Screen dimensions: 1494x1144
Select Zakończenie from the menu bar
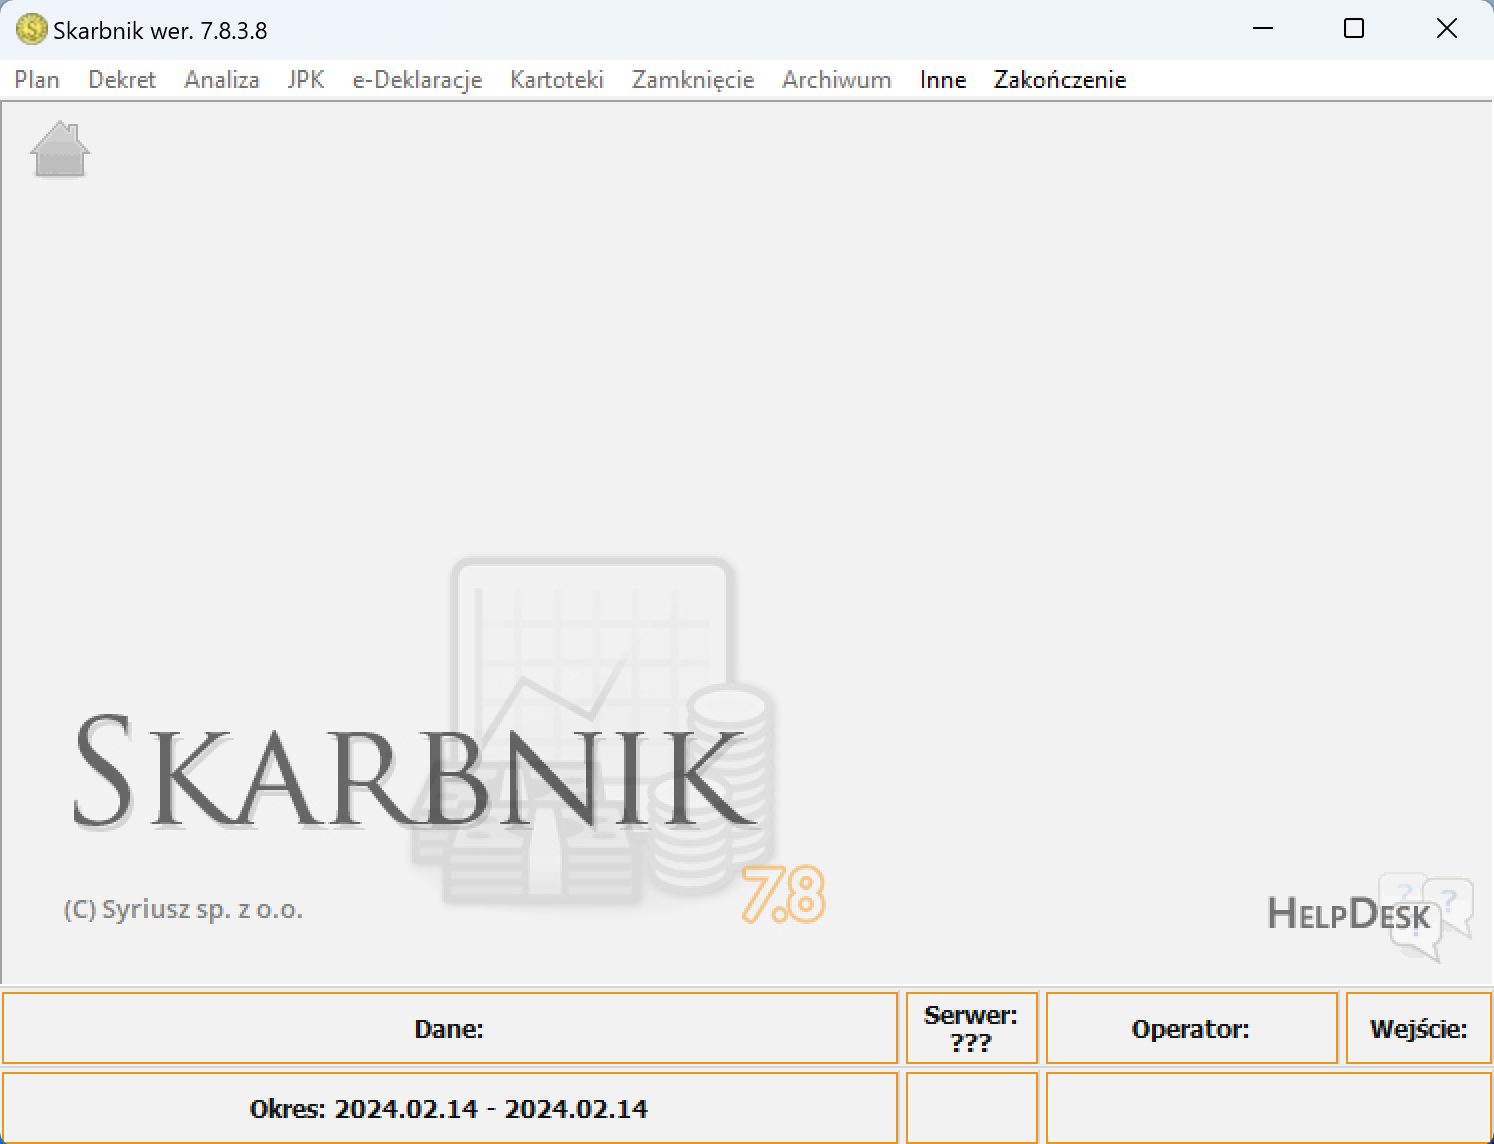pyautogui.click(x=1060, y=80)
